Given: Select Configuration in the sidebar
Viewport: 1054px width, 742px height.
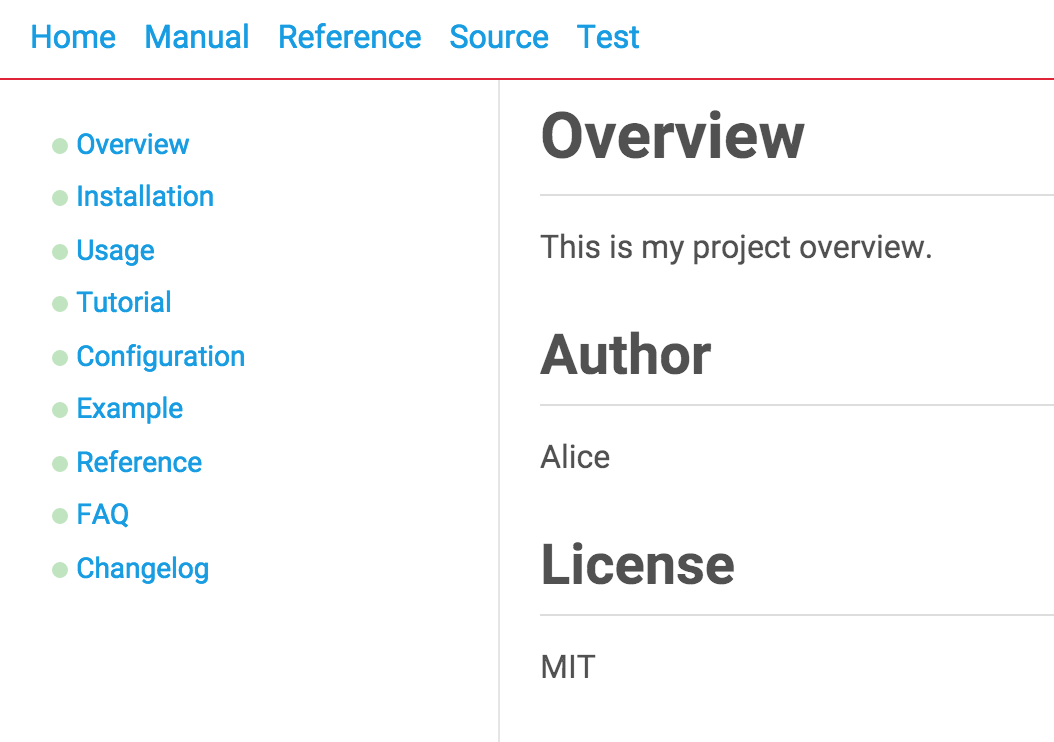Looking at the screenshot, I should pyautogui.click(x=160, y=356).
